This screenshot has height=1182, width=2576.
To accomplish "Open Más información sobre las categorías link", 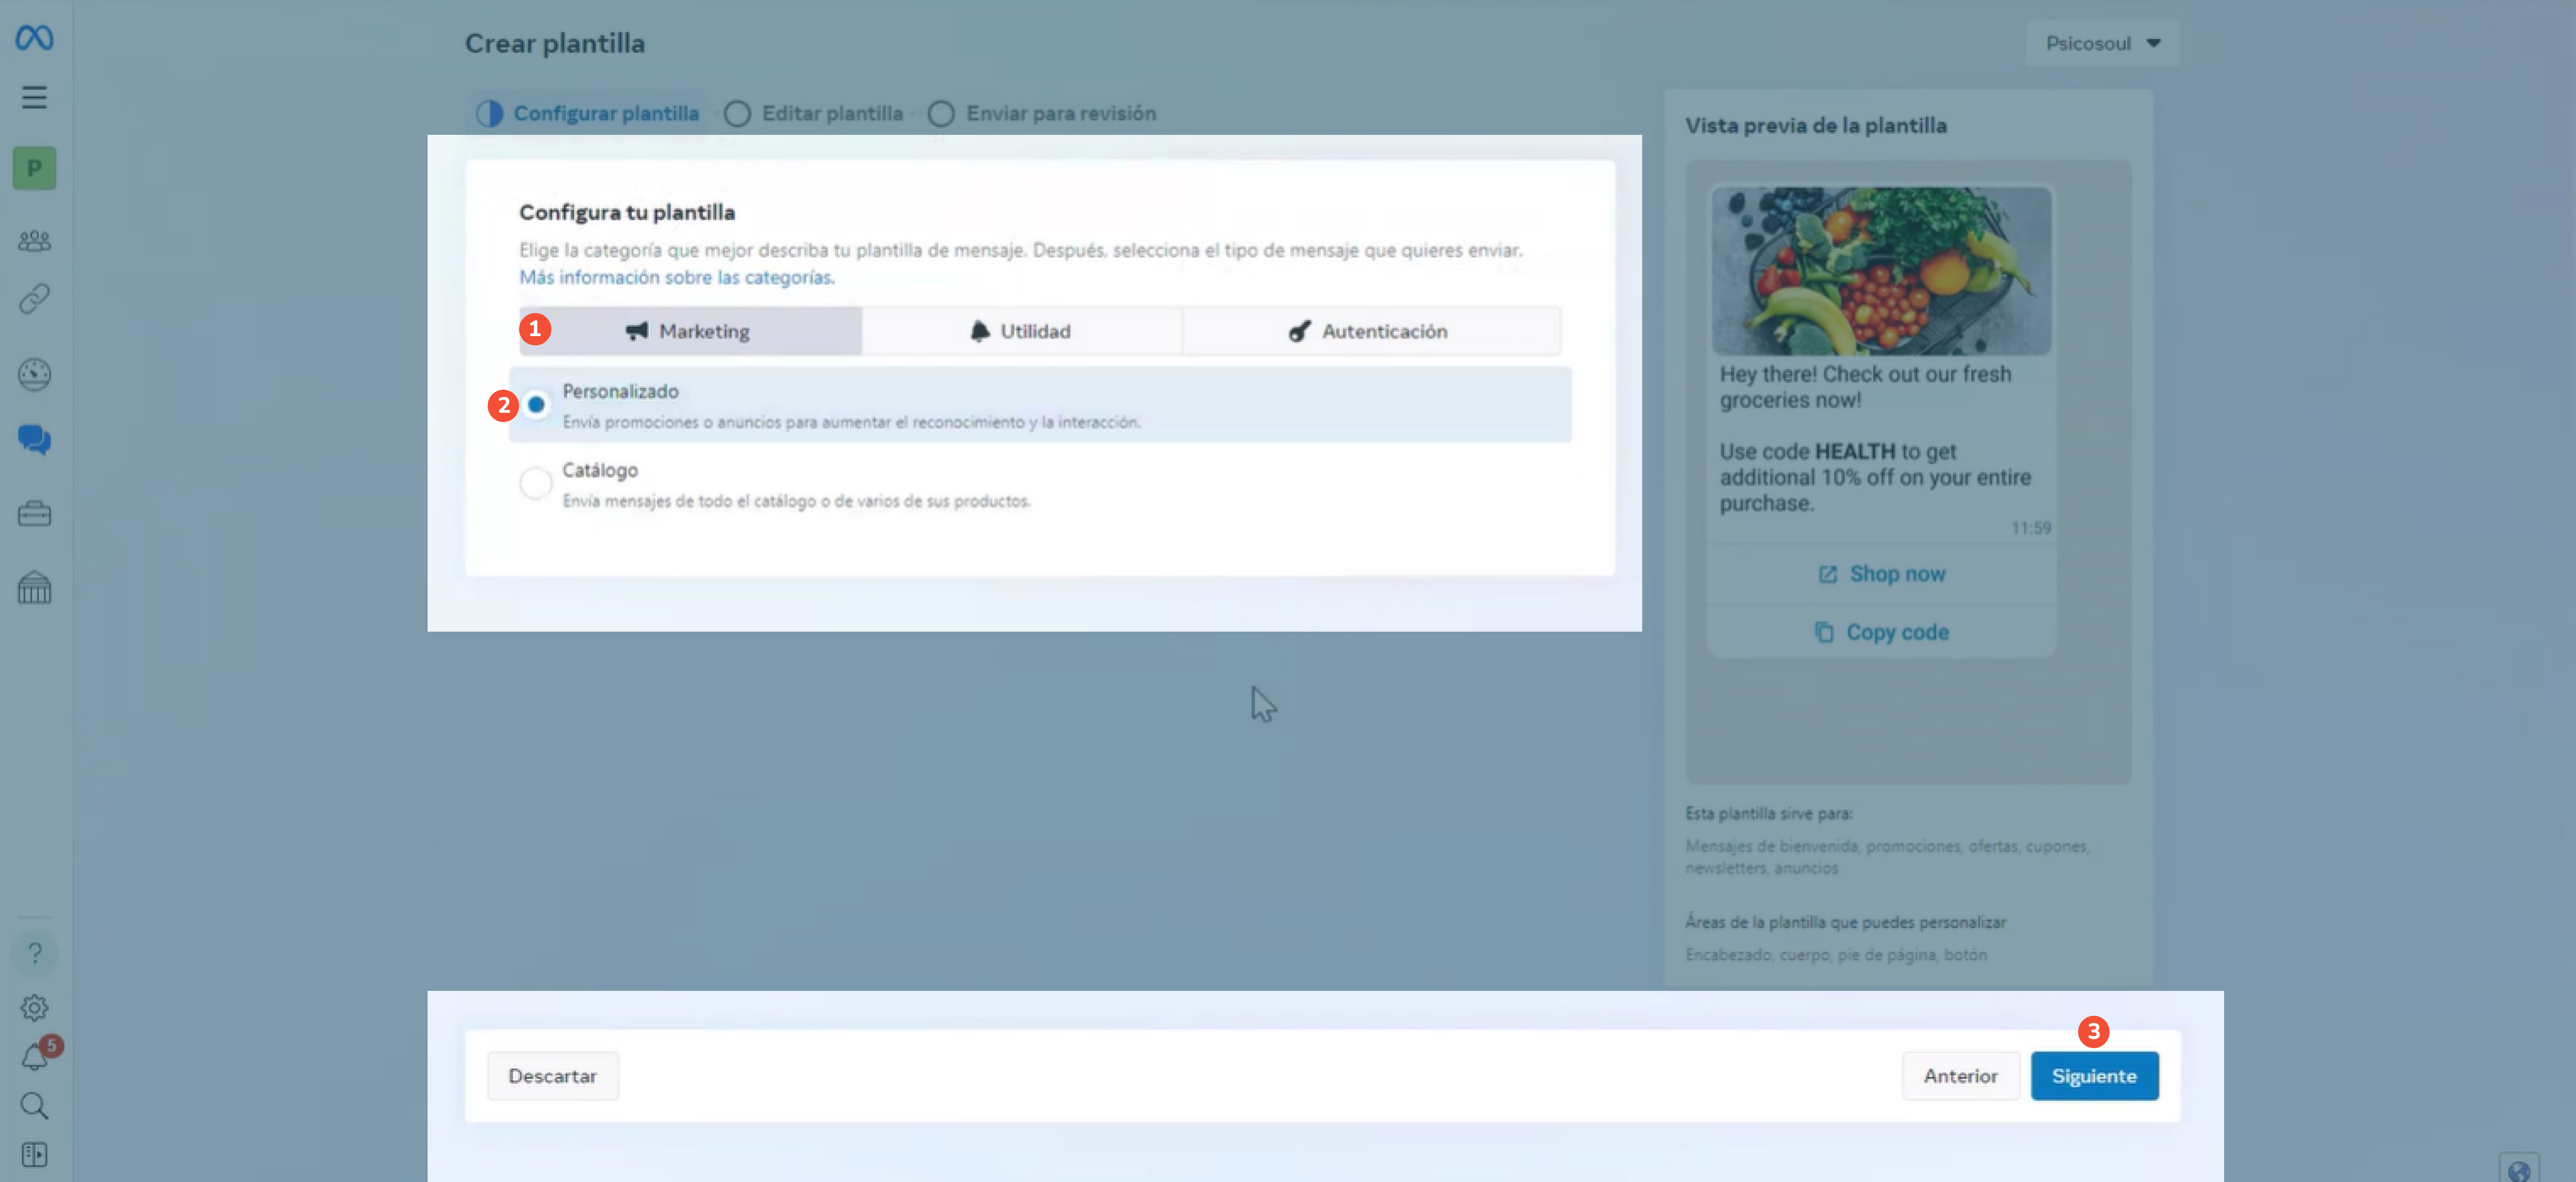I will (677, 277).
